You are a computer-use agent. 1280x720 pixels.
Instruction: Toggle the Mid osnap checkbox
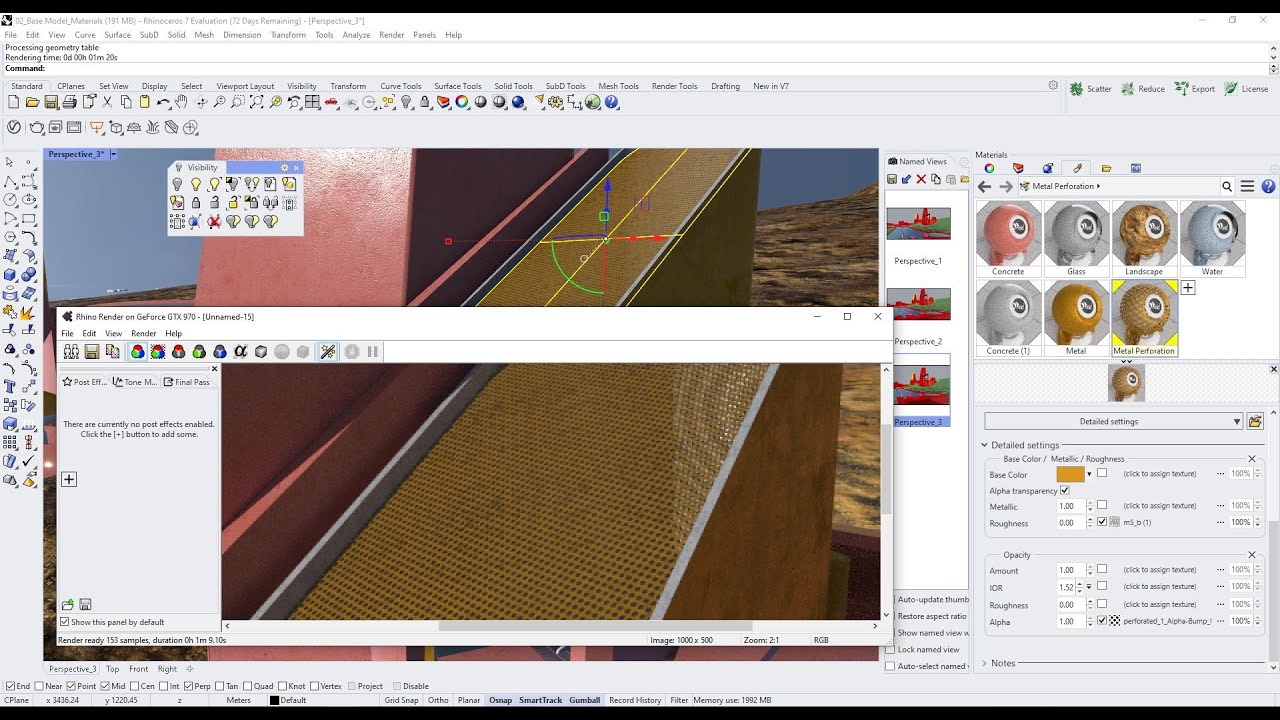tap(106, 686)
